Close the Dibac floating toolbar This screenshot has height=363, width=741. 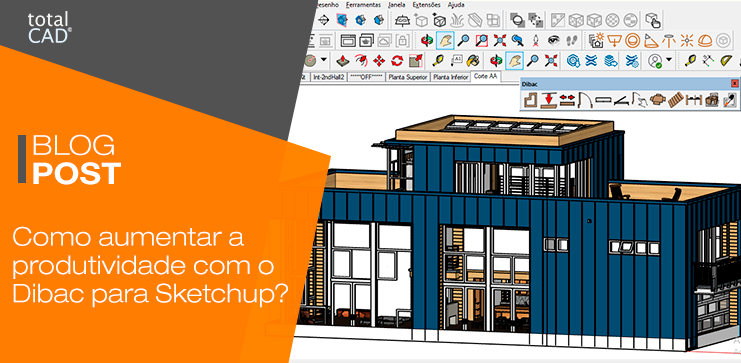pos(734,83)
